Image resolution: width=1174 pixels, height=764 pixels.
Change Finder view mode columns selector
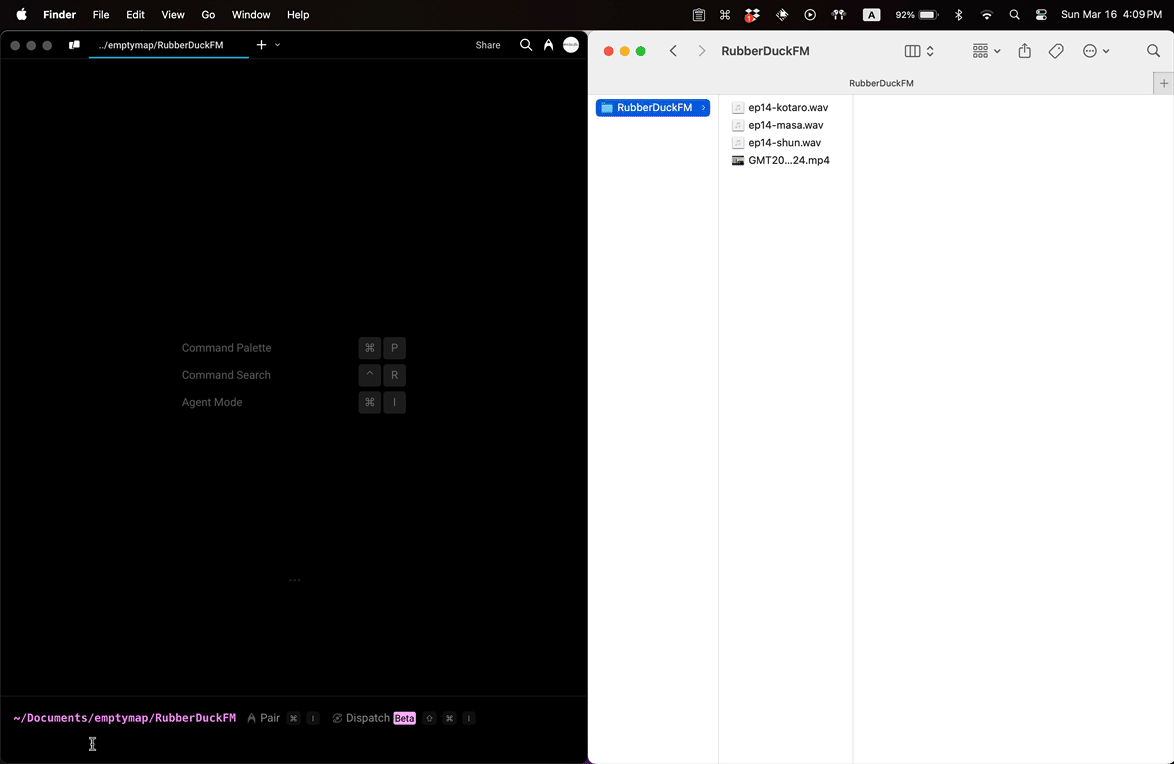919,51
